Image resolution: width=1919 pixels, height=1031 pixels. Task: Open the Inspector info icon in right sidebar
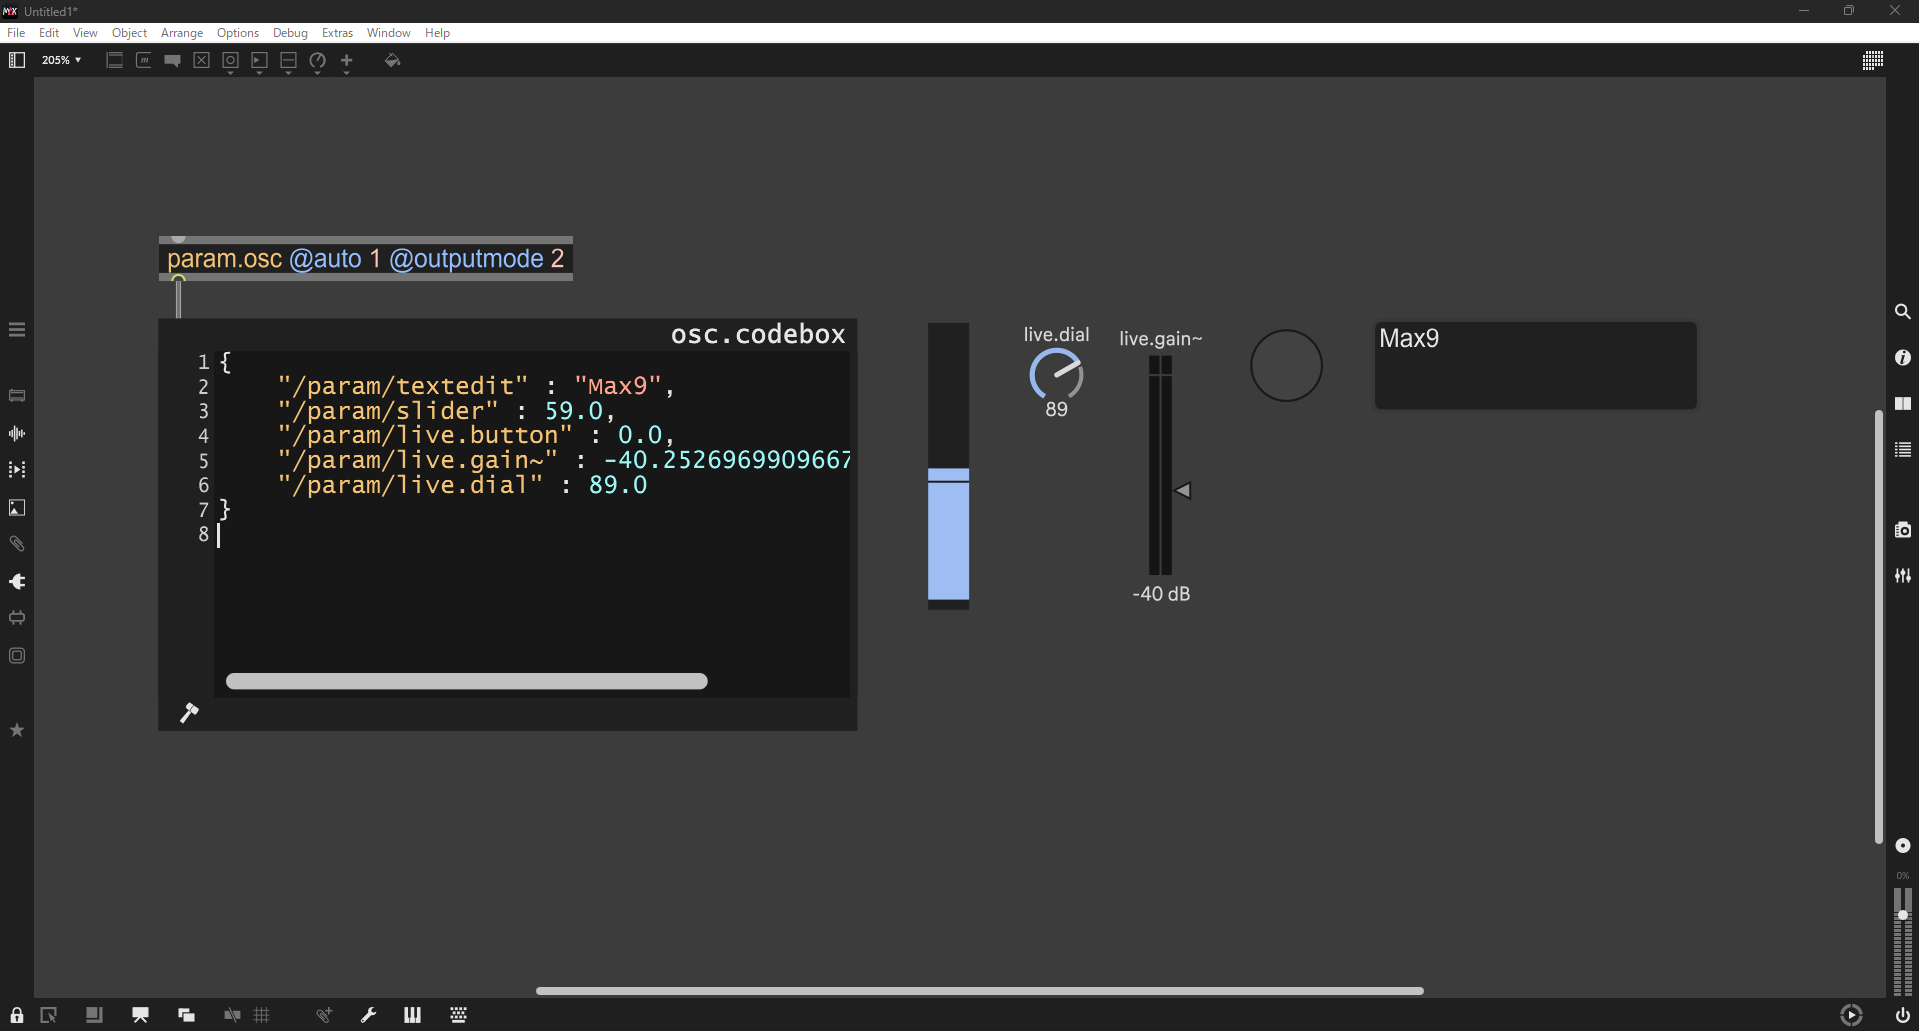point(1902,358)
